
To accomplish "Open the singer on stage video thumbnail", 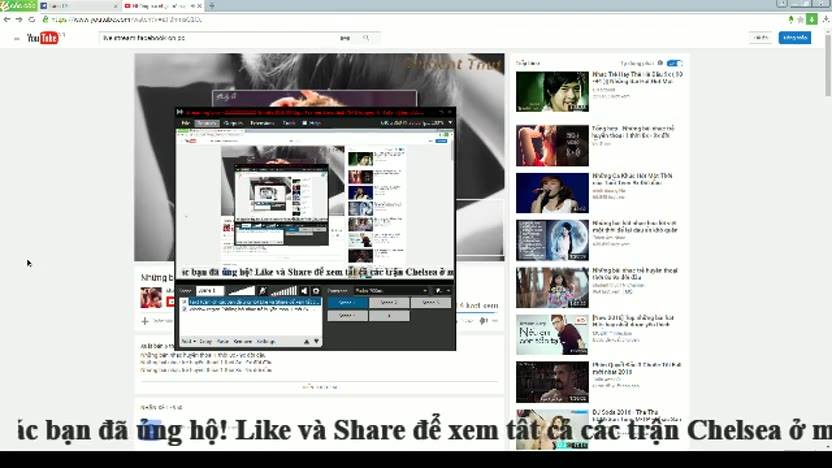I will 552,193.
